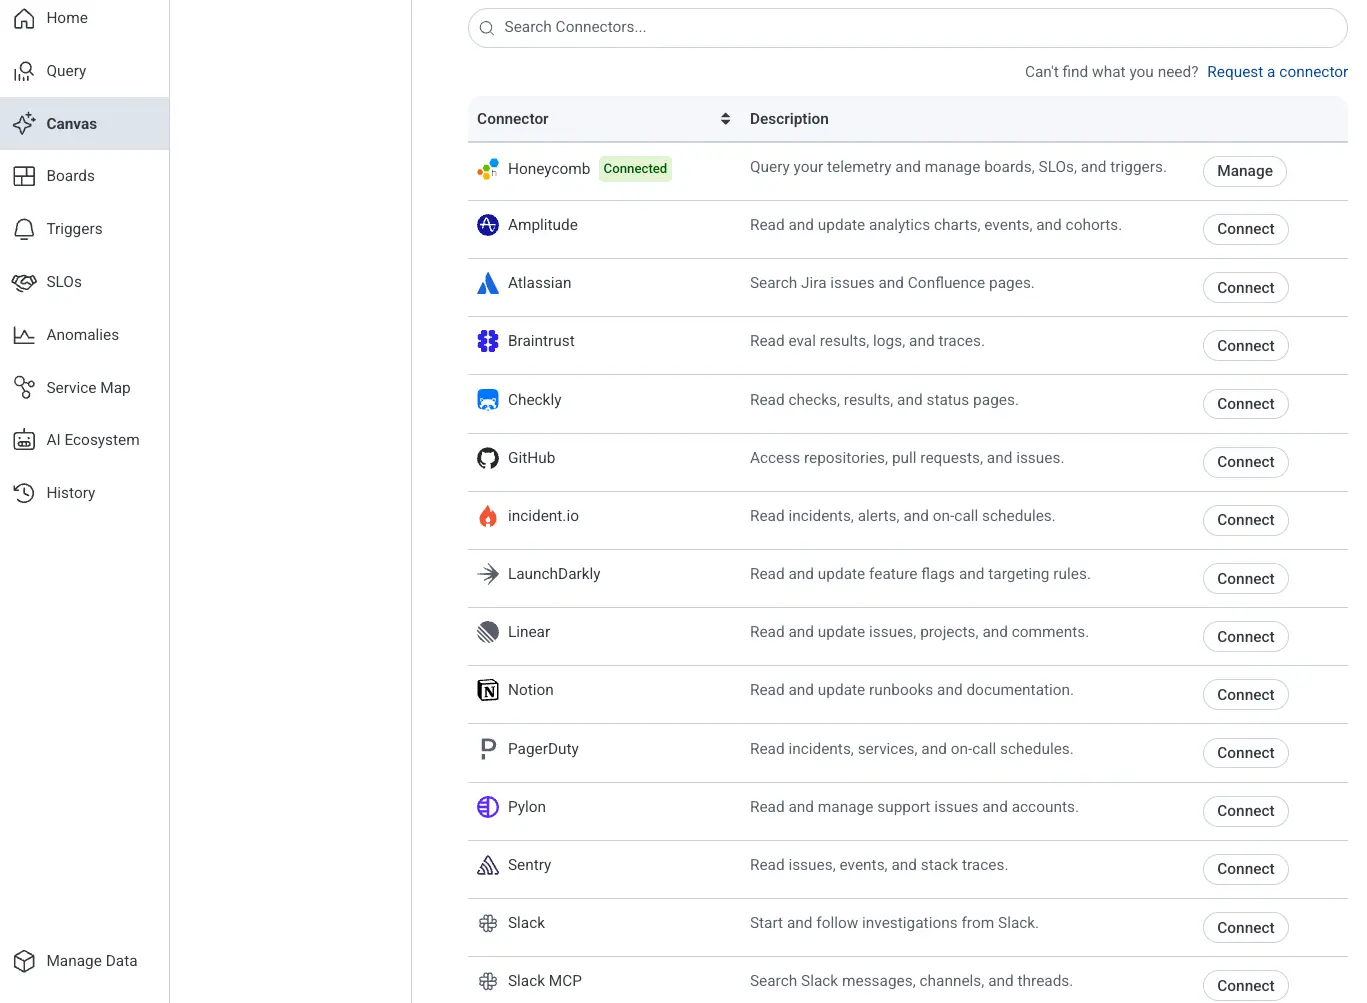Click the LaunchDarkly arrow icon
Screen dimensions: 1367x1003
[488, 574]
